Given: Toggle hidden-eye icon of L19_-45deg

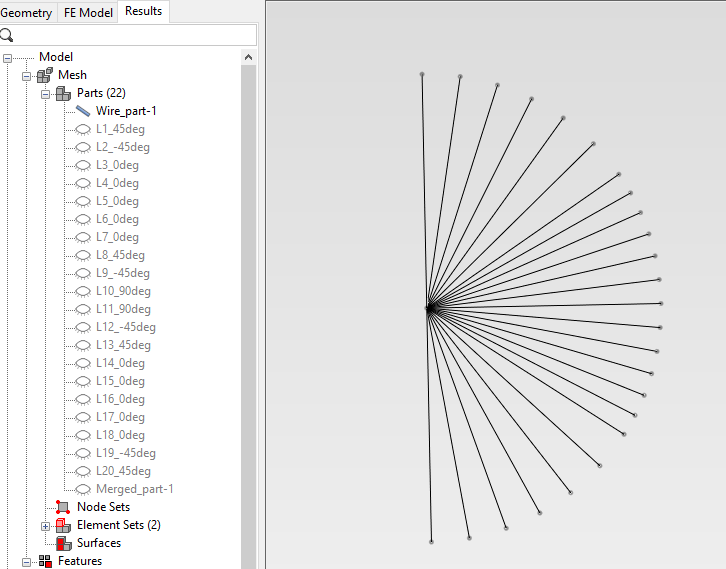Looking at the screenshot, I should coord(83,453).
